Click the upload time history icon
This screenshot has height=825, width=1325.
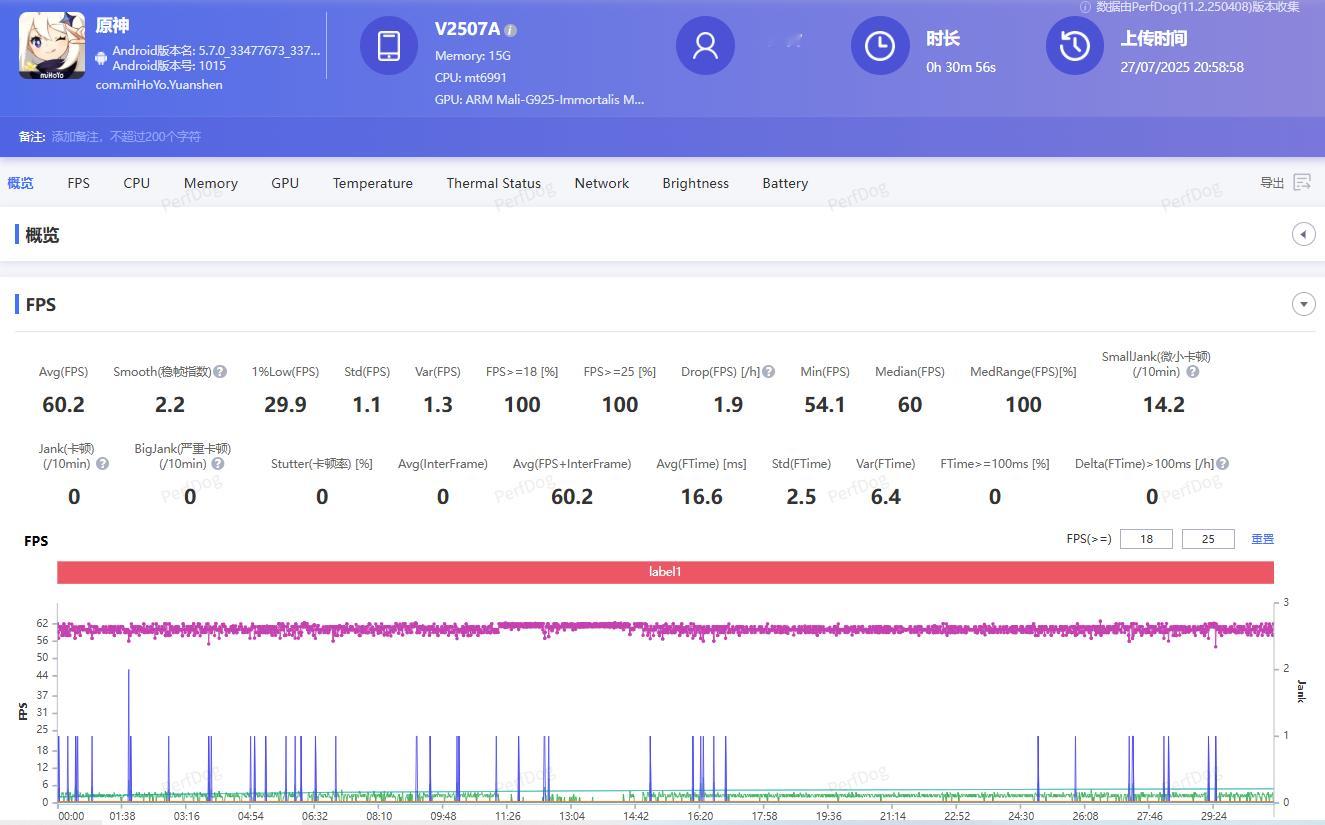coord(1075,46)
